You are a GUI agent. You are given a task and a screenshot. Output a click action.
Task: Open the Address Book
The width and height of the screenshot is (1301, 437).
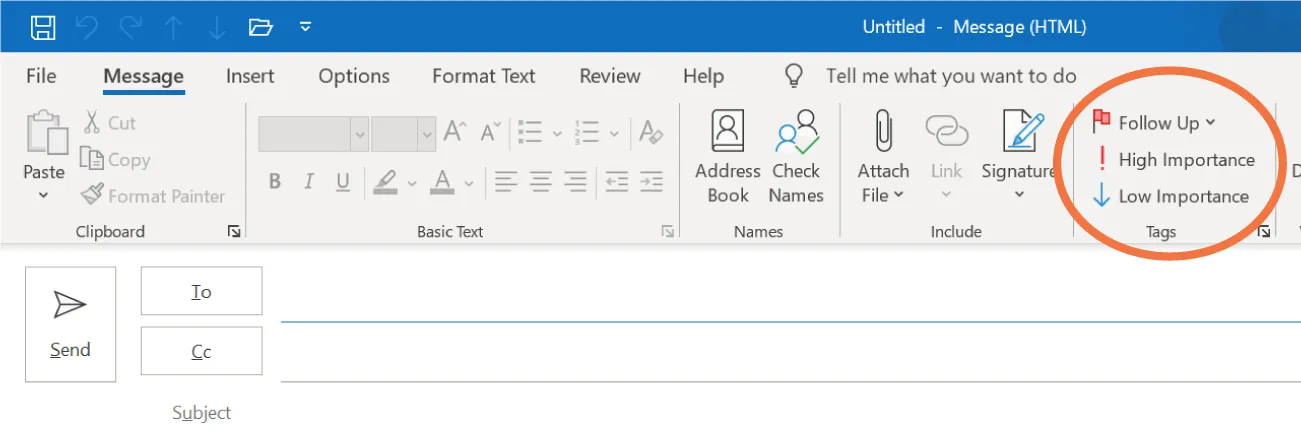click(727, 156)
